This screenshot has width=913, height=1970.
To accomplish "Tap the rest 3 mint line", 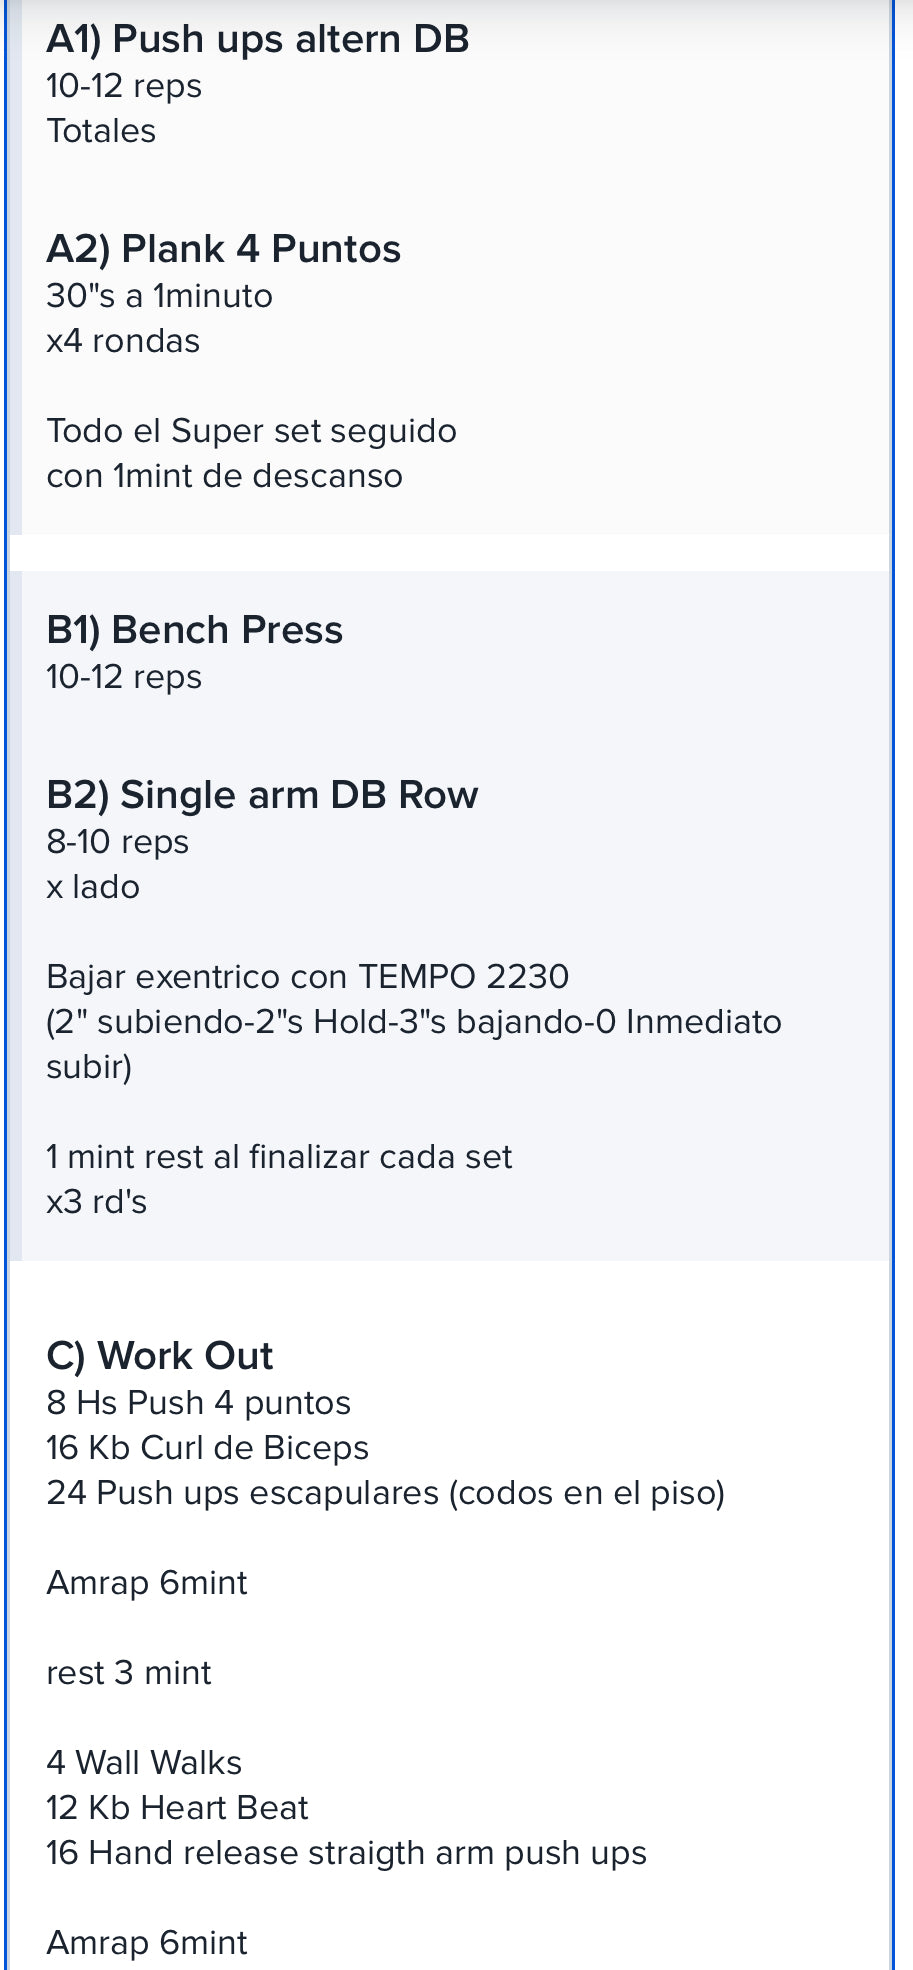I will click(x=129, y=1673).
